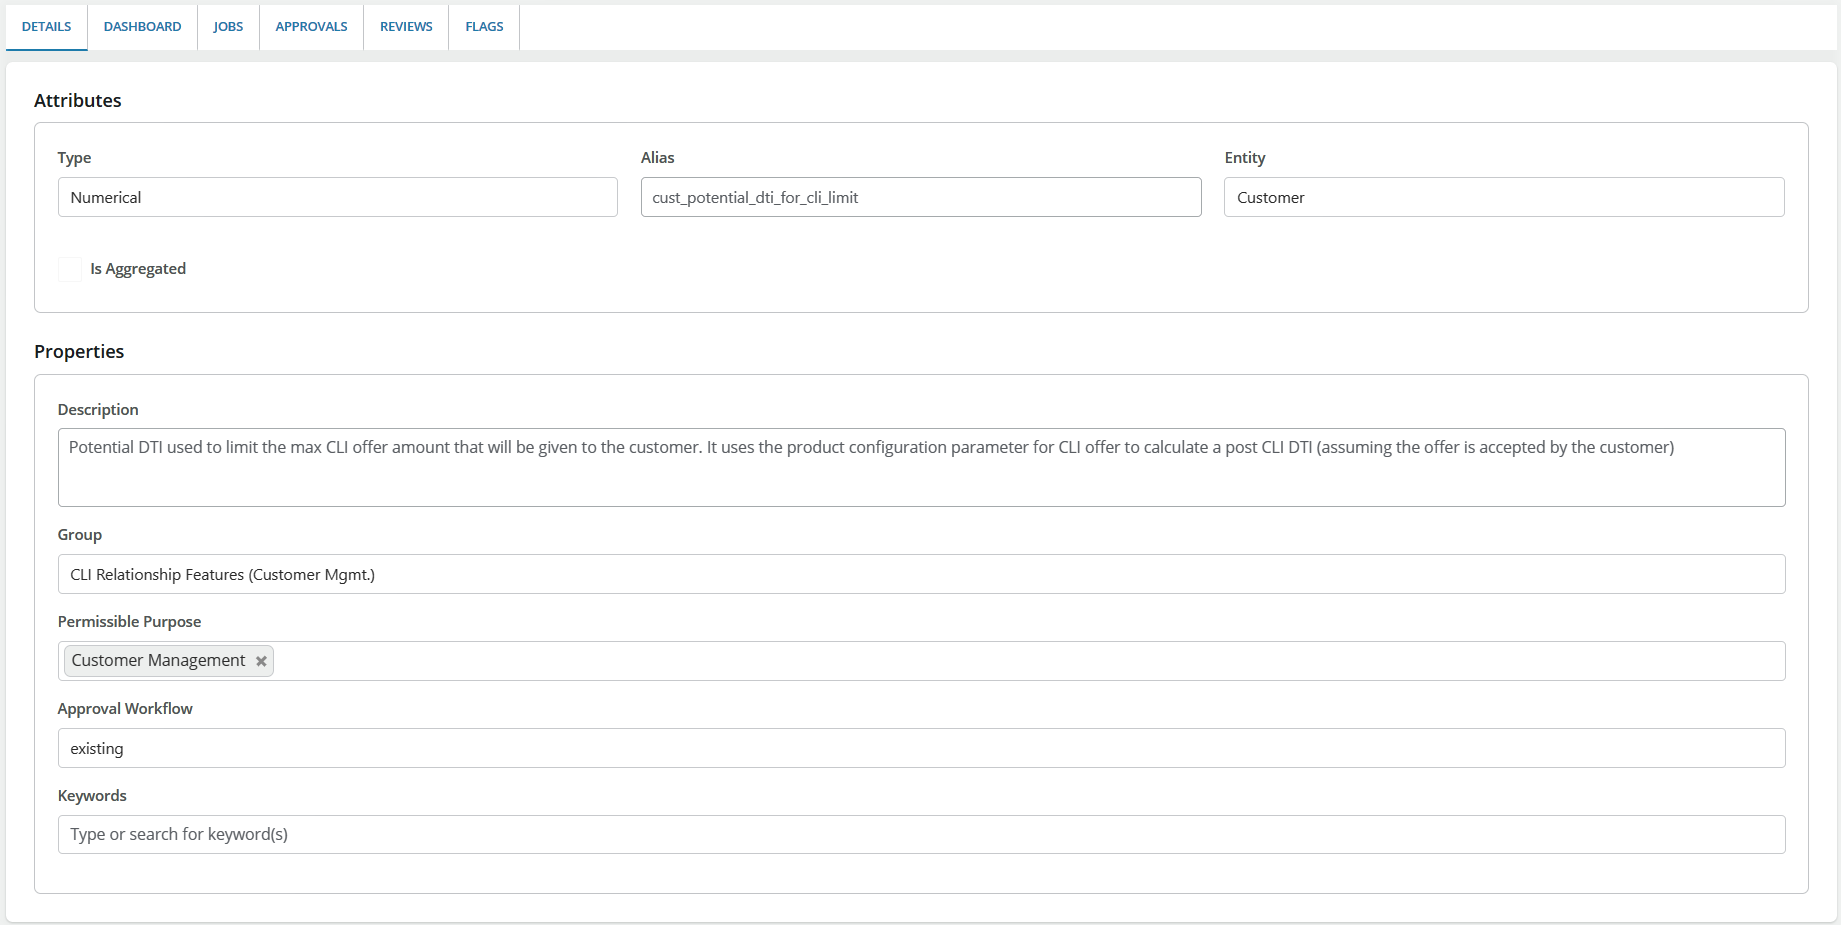
Task: Toggle the Is Aggregated checkbox
Action: (x=70, y=269)
